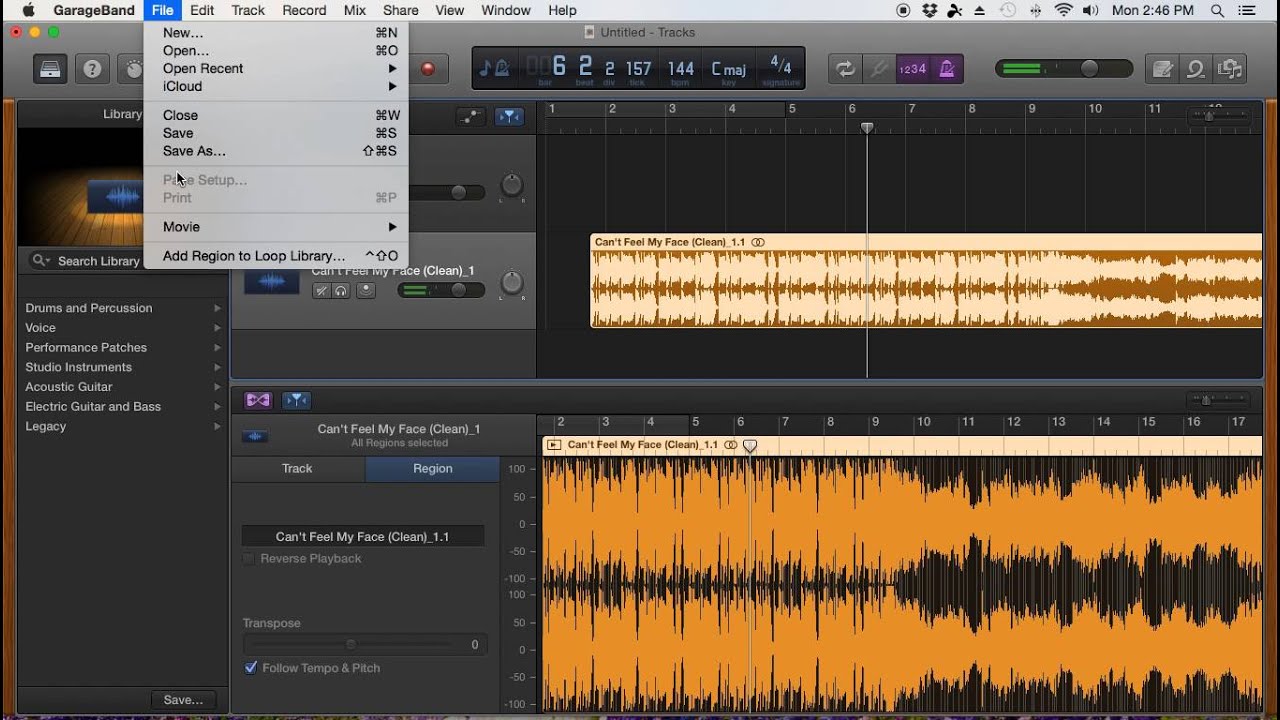The width and height of the screenshot is (1280, 720).
Task: Toggle the 1234 Count-in button
Action: click(912, 69)
